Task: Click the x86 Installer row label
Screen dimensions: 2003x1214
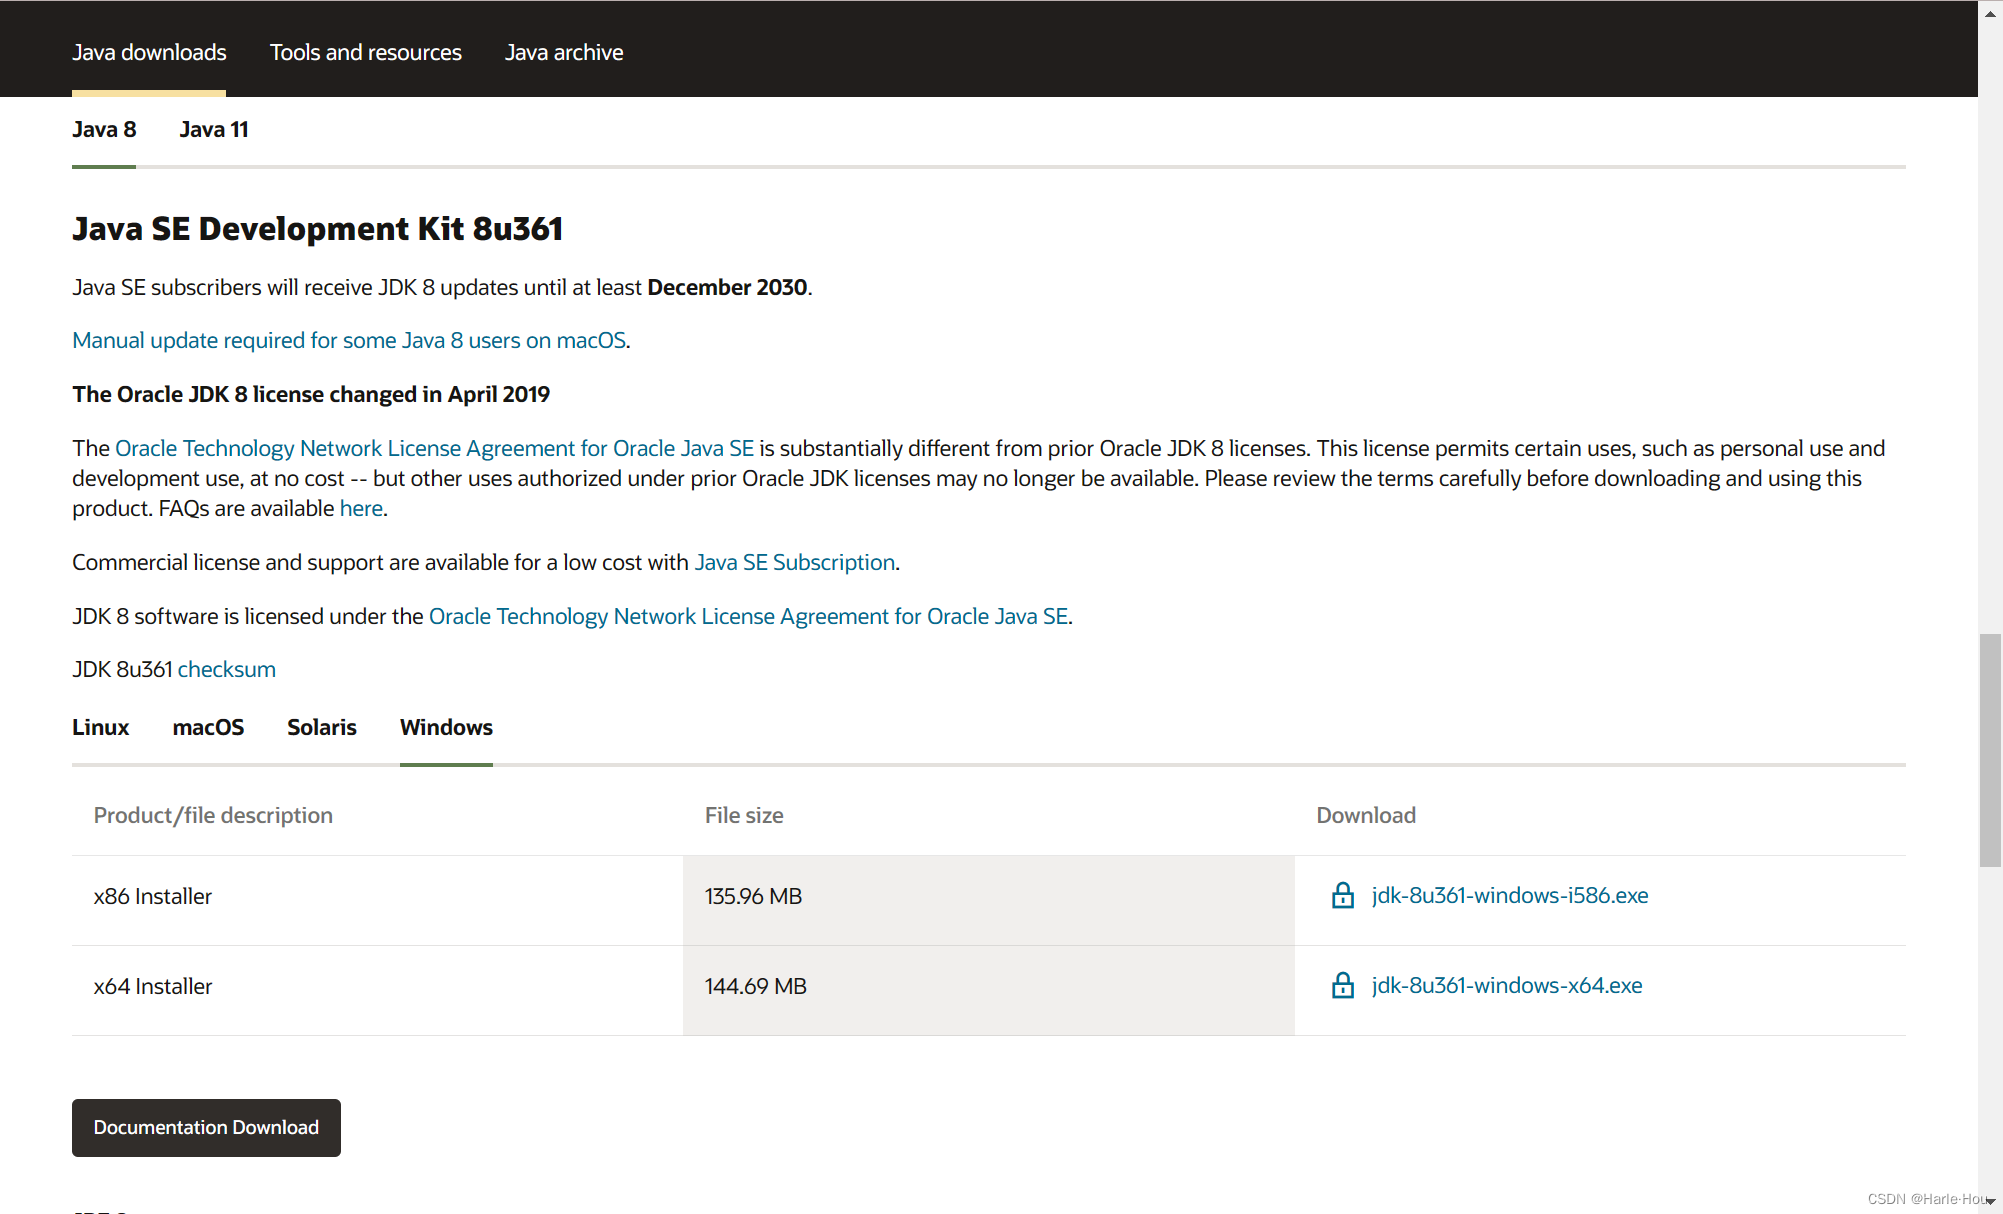Action: click(x=153, y=896)
